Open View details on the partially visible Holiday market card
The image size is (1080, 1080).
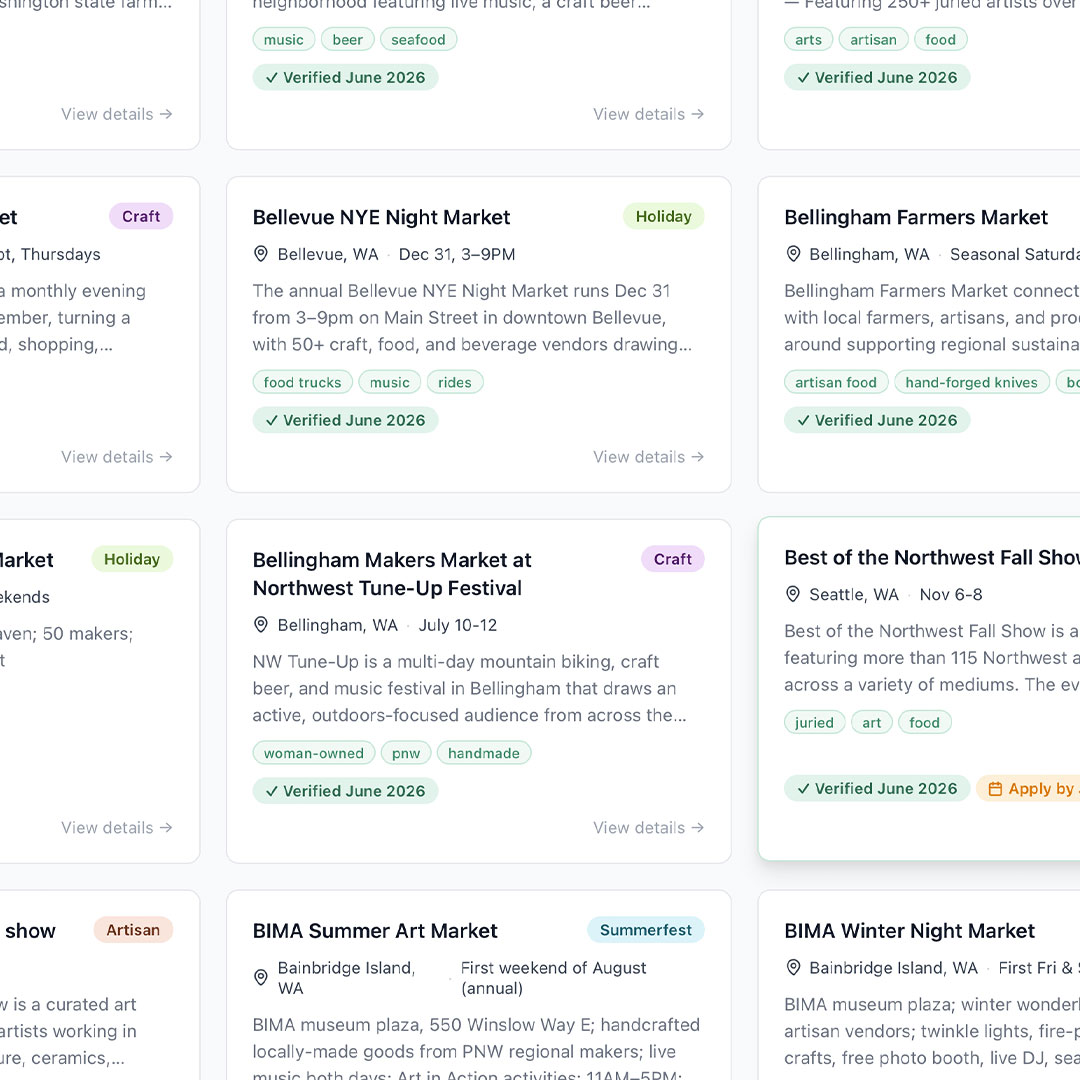pyautogui.click(x=116, y=827)
